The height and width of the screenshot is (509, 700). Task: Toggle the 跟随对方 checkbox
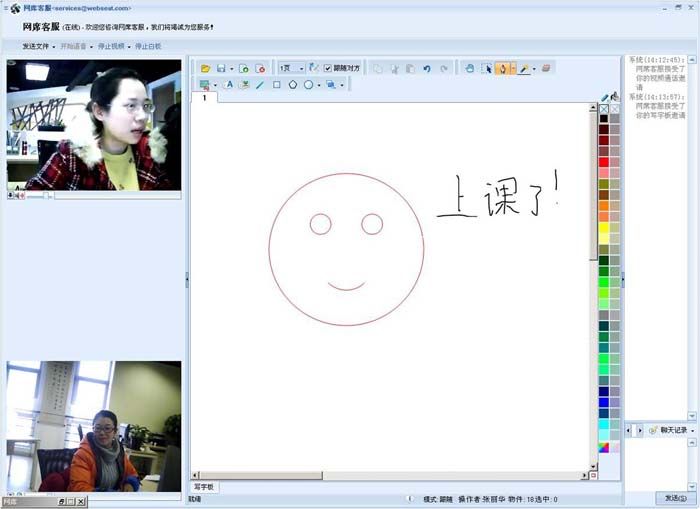328,68
